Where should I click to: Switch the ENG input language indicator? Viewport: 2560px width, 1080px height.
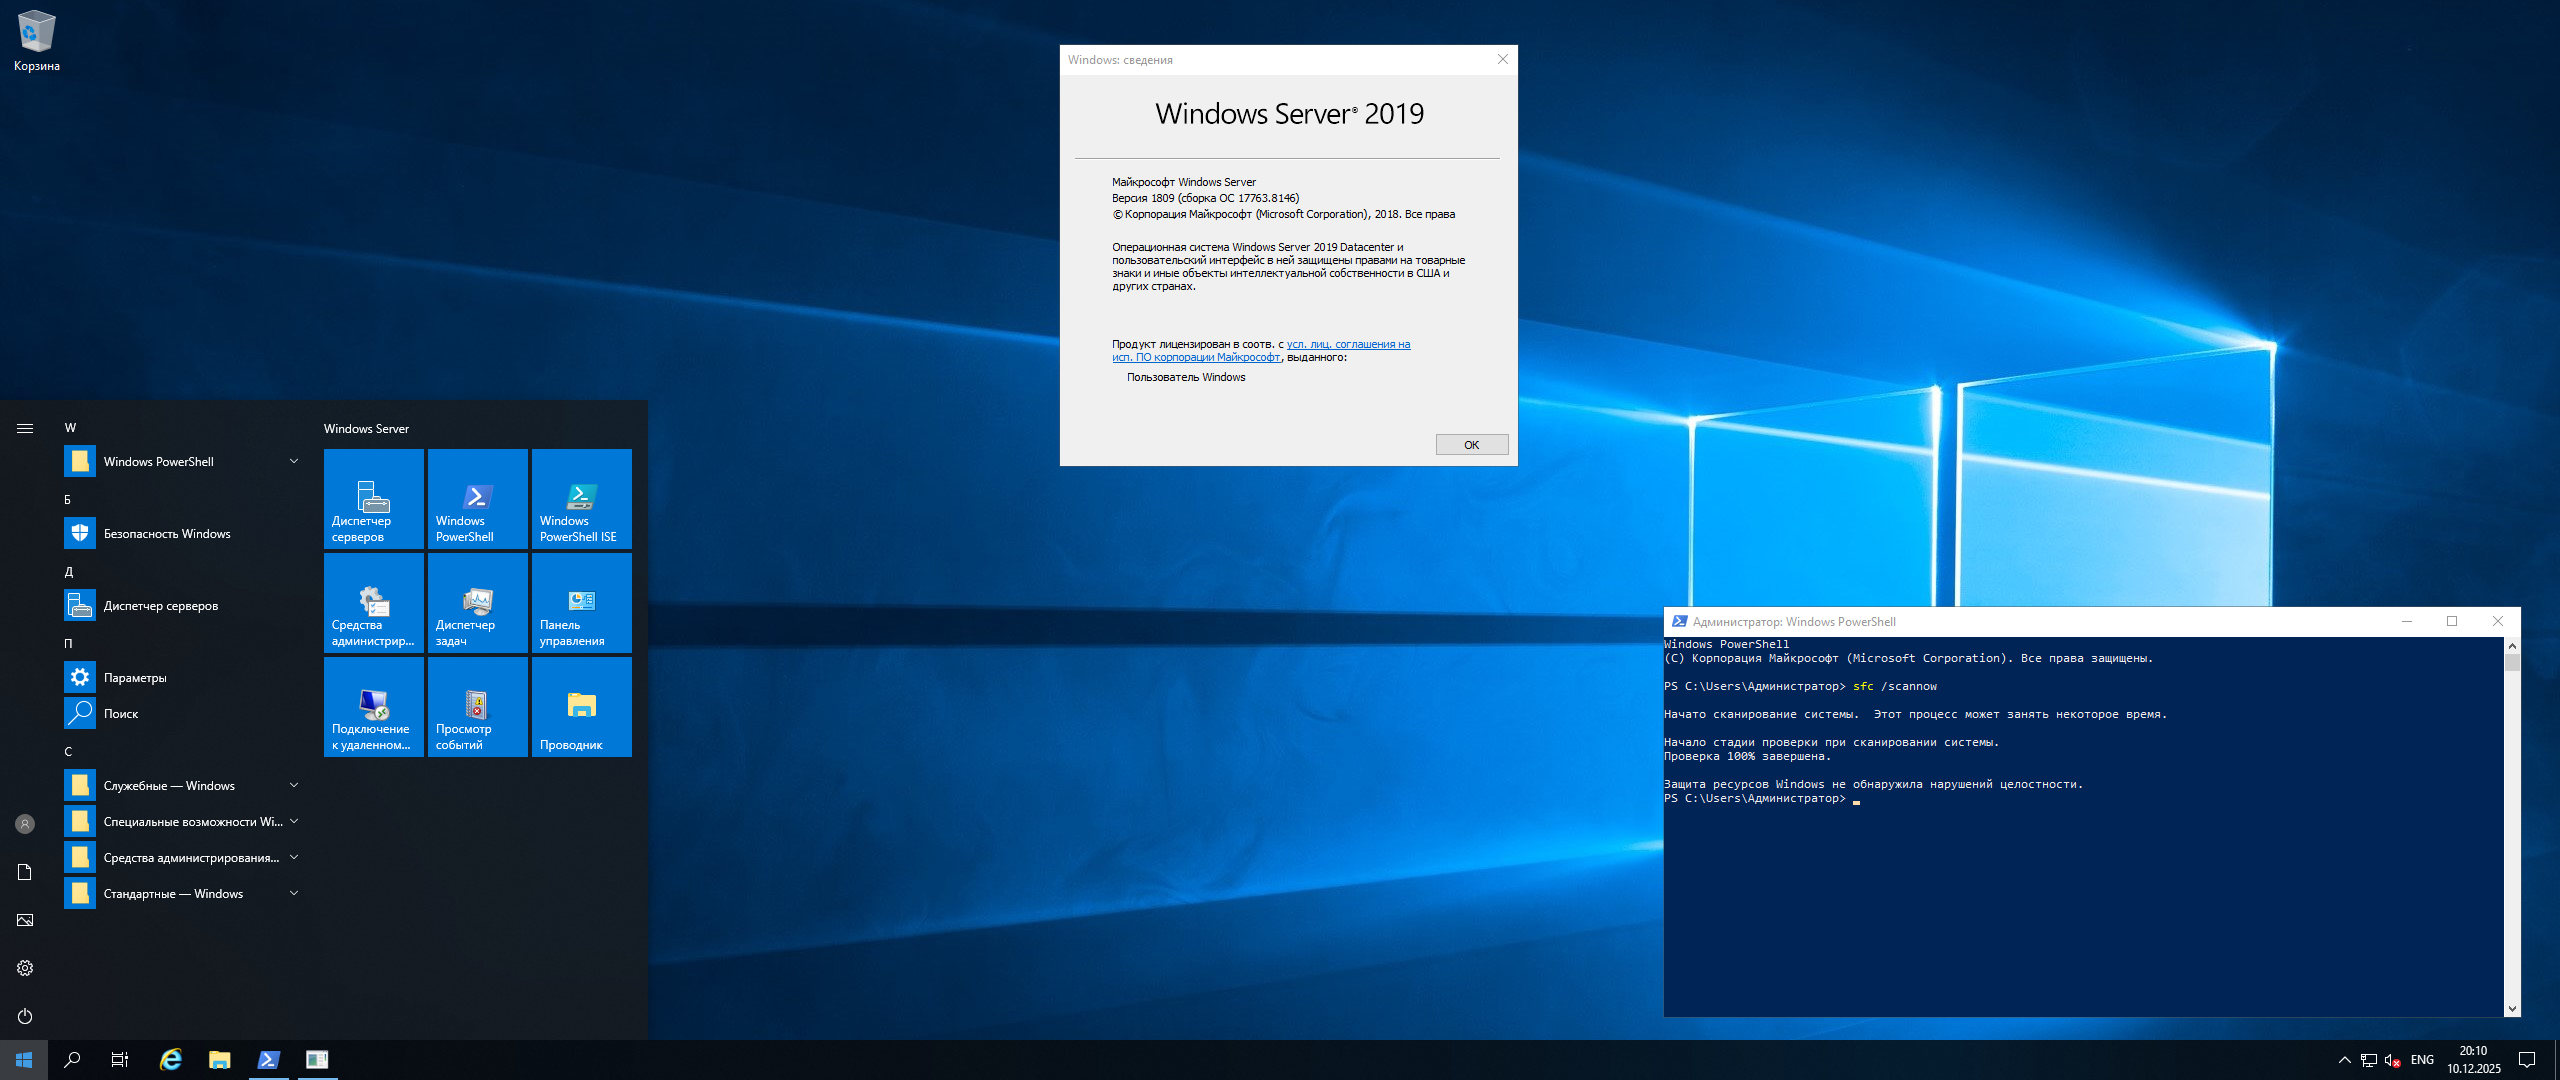[x=2422, y=1060]
